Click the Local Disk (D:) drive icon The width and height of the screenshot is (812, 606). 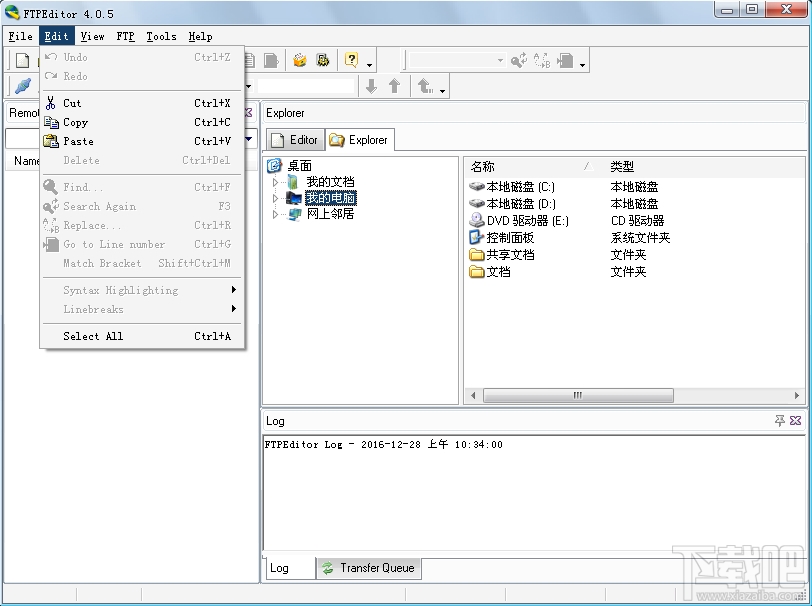click(x=476, y=204)
